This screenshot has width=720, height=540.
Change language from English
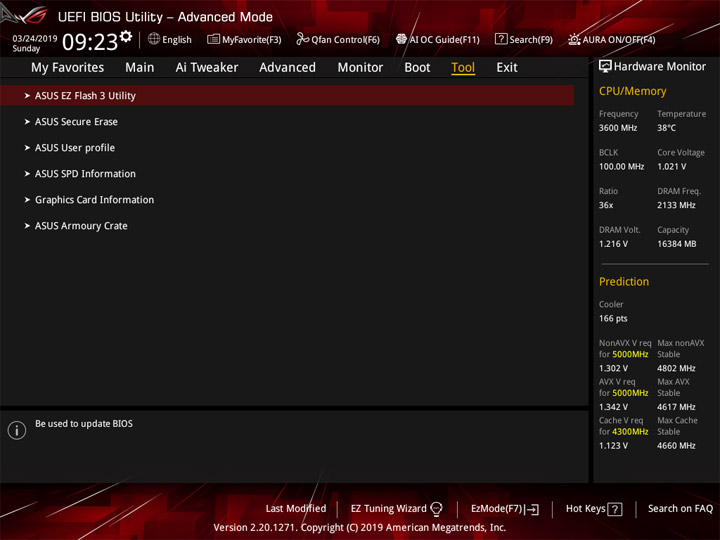177,40
